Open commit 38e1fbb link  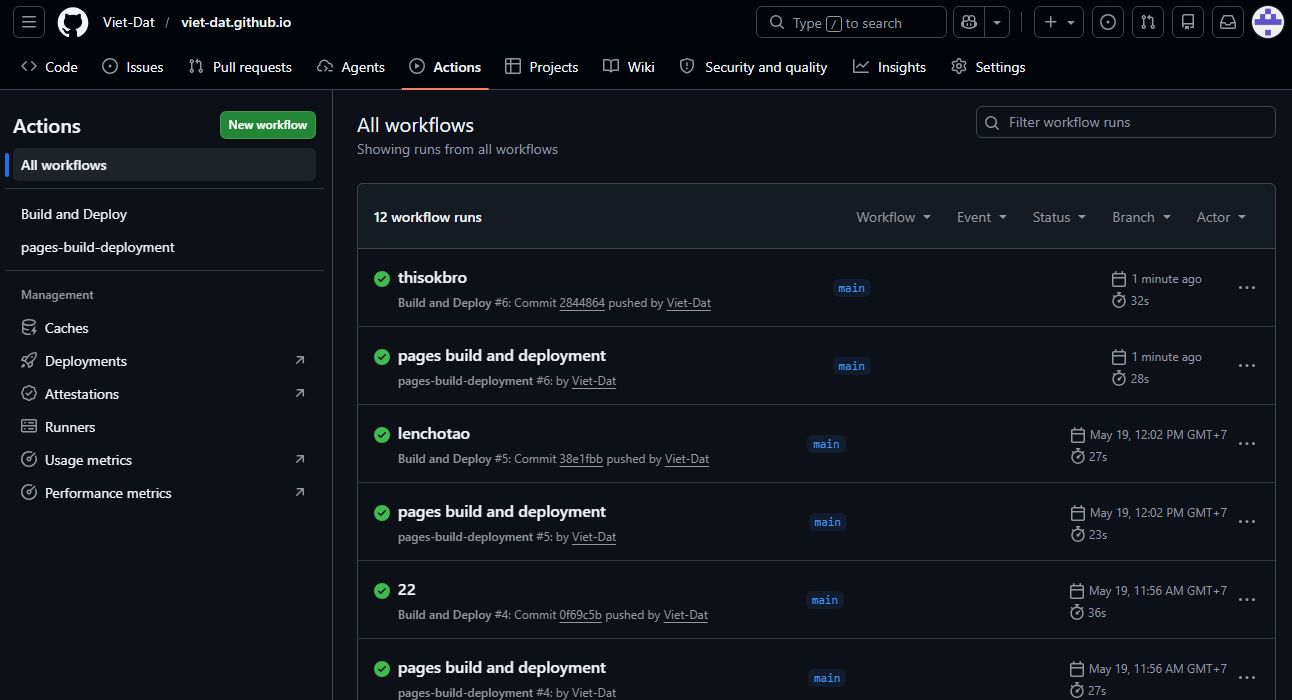(581, 459)
